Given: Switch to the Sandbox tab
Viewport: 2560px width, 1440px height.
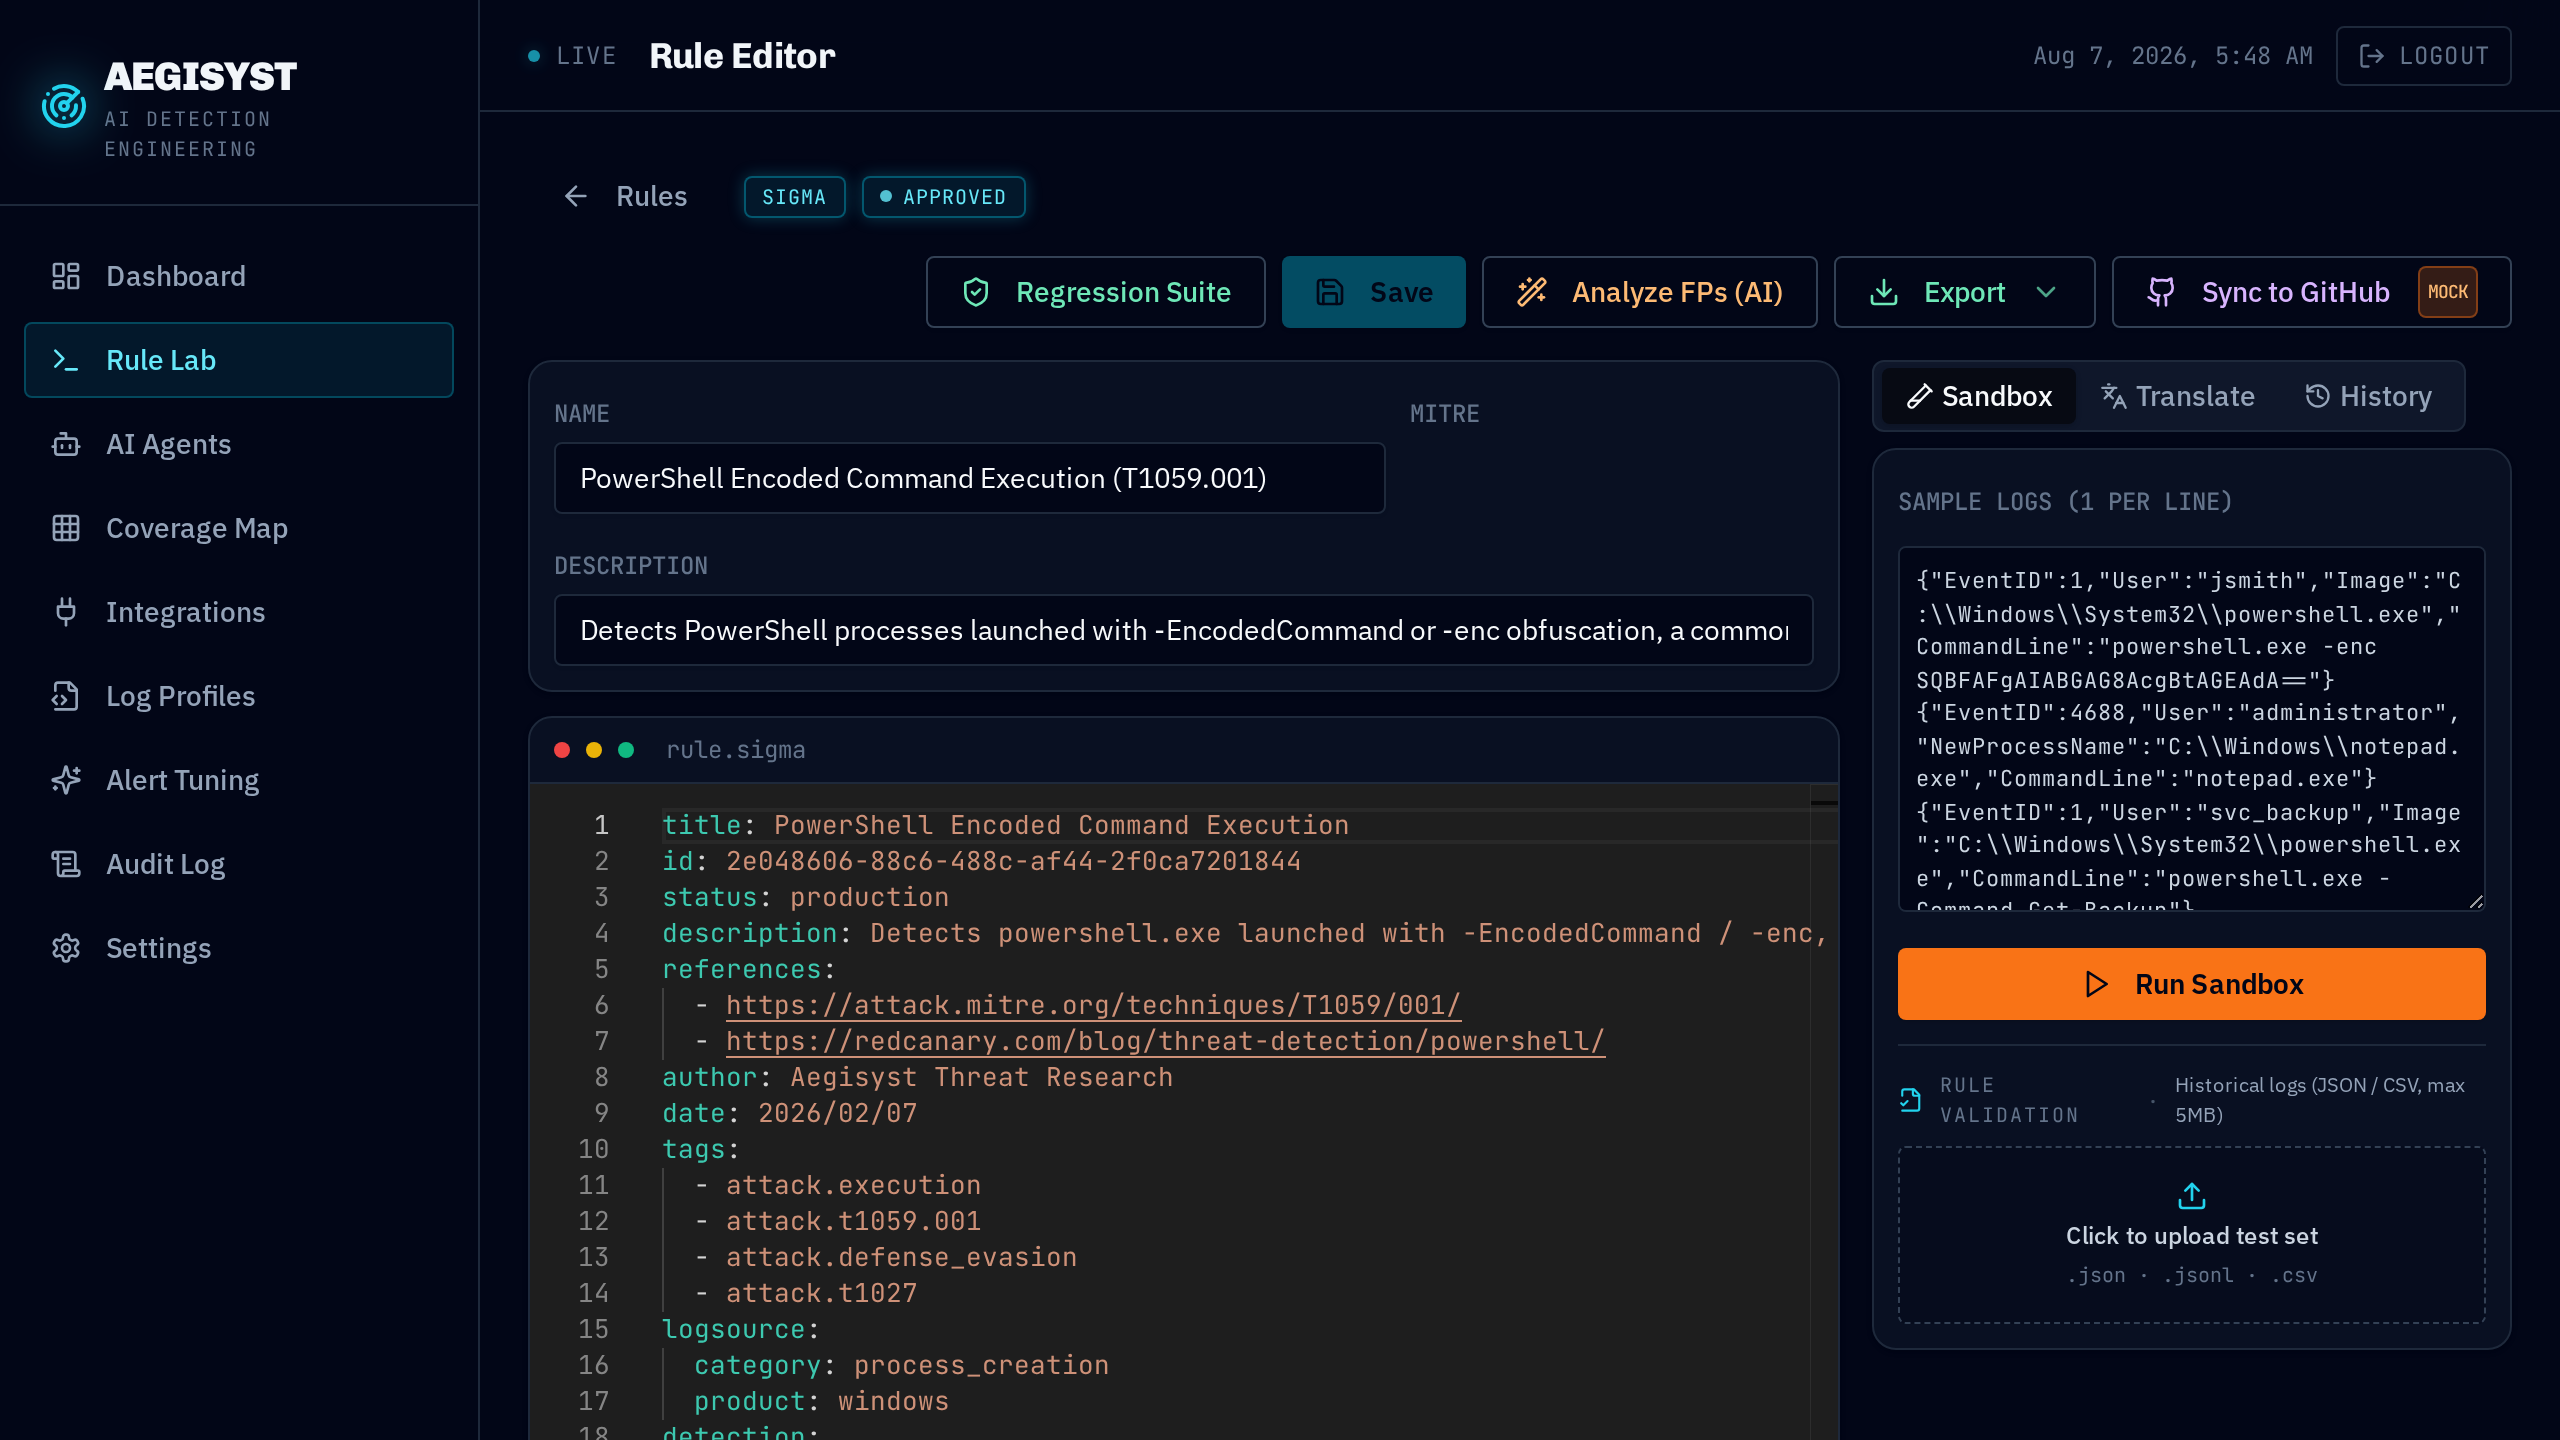Looking at the screenshot, I should (x=1979, y=396).
